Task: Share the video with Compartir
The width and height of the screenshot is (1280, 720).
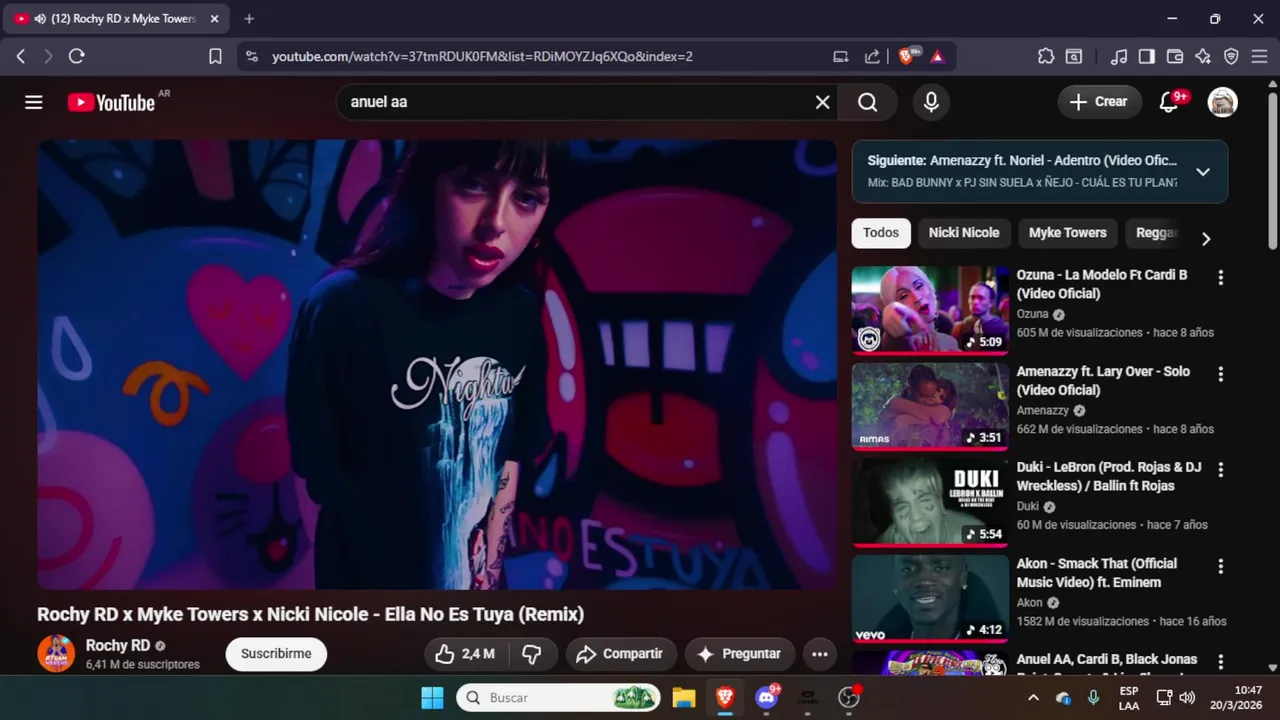Action: tap(621, 654)
